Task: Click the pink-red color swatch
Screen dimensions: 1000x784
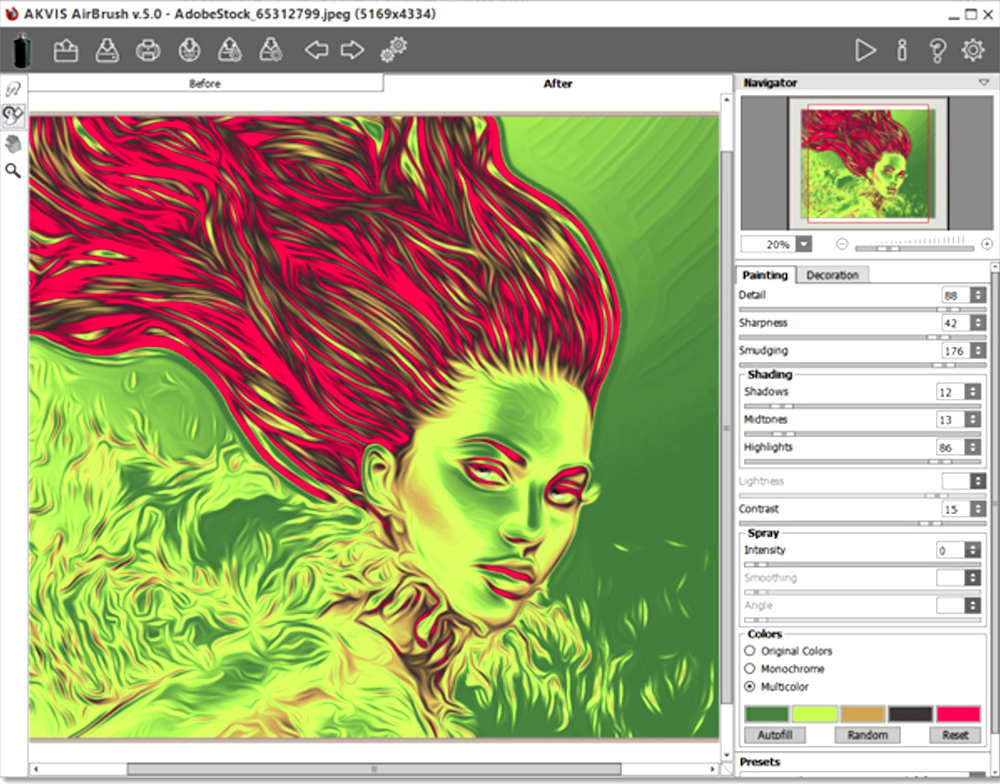Action: [x=958, y=714]
